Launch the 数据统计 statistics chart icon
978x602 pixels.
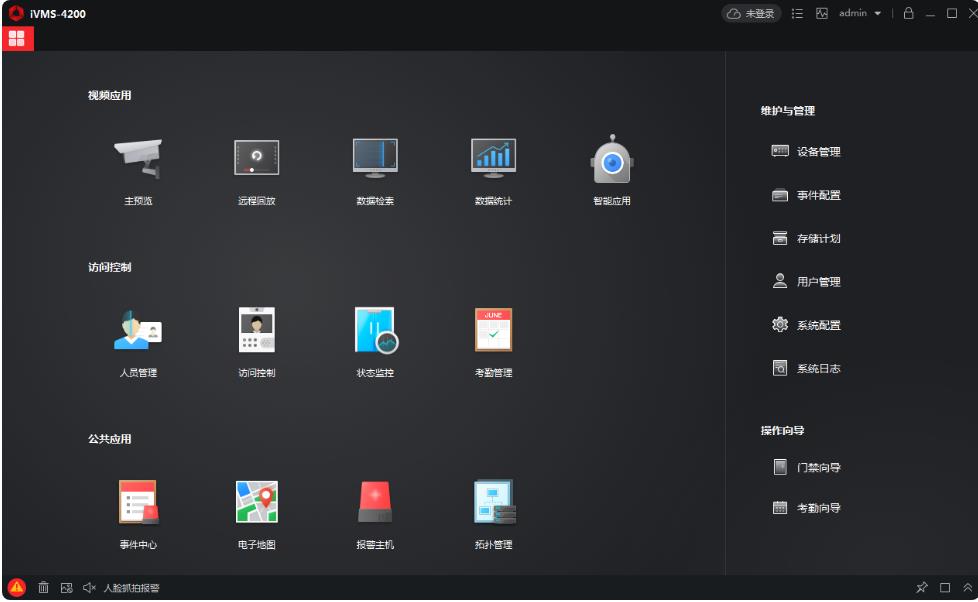(x=493, y=158)
